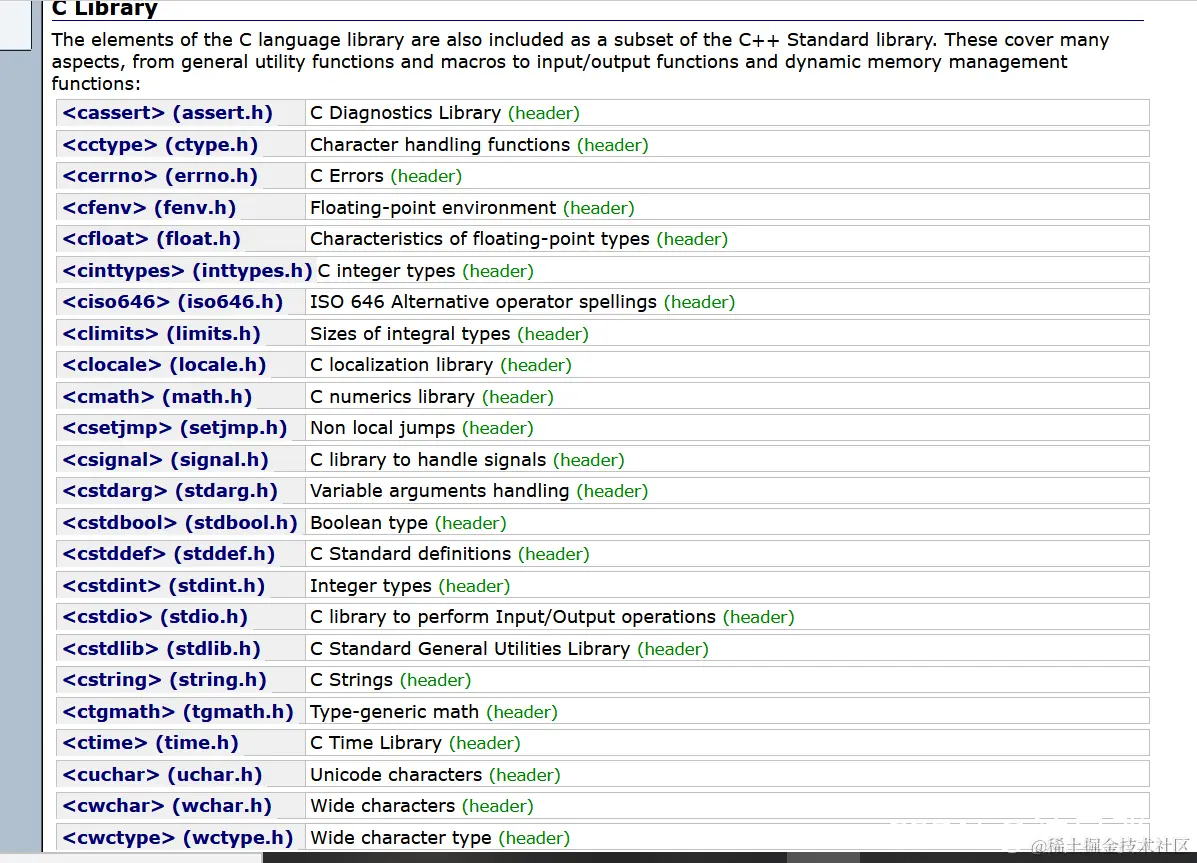1197x863 pixels.
Task: Open the <cstdio> (stdio.h) header link
Action: tap(155, 617)
